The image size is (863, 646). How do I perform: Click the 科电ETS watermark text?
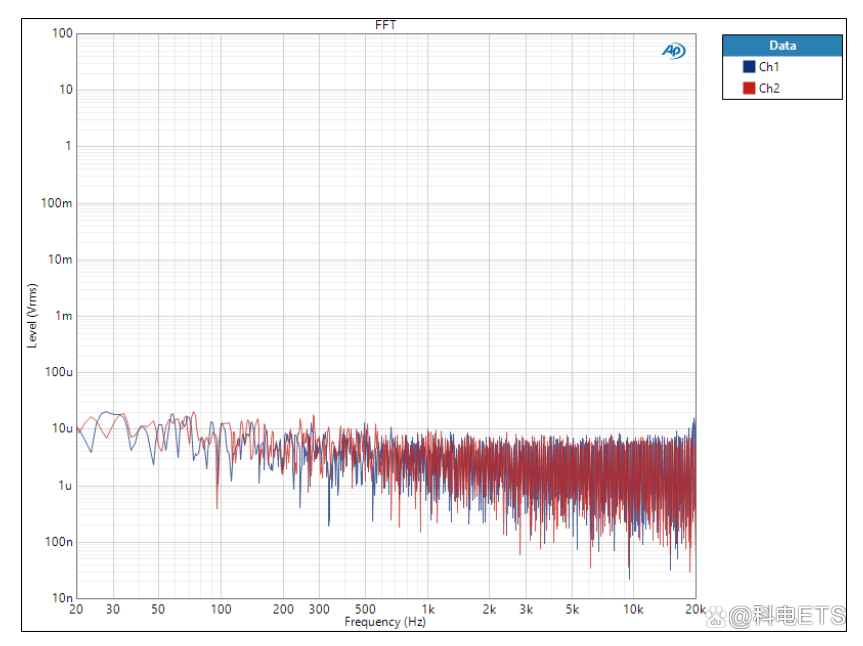pos(799,615)
